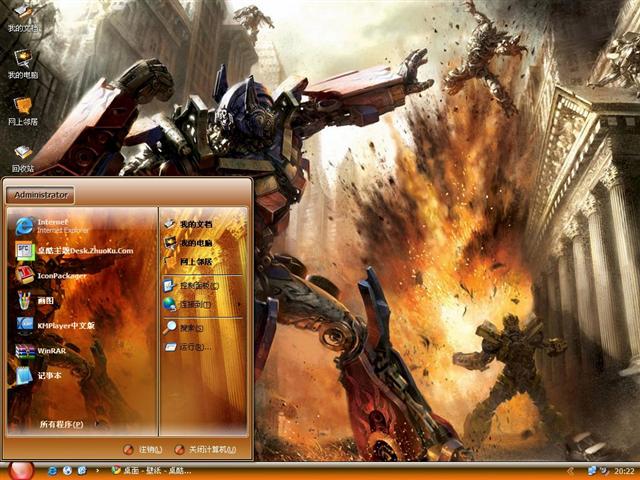Click the Administrator user name header

[40, 195]
